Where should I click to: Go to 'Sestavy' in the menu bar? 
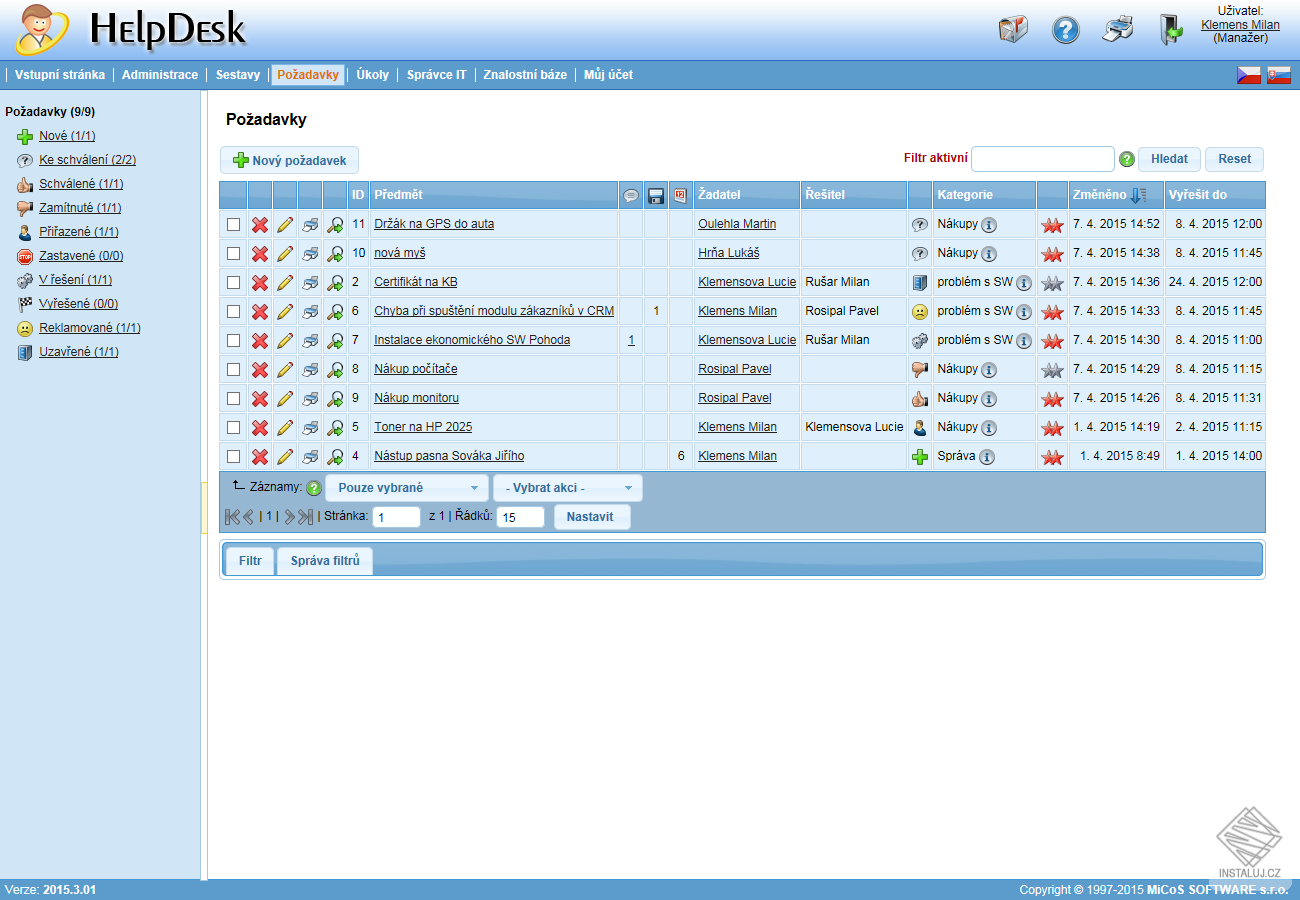point(238,75)
